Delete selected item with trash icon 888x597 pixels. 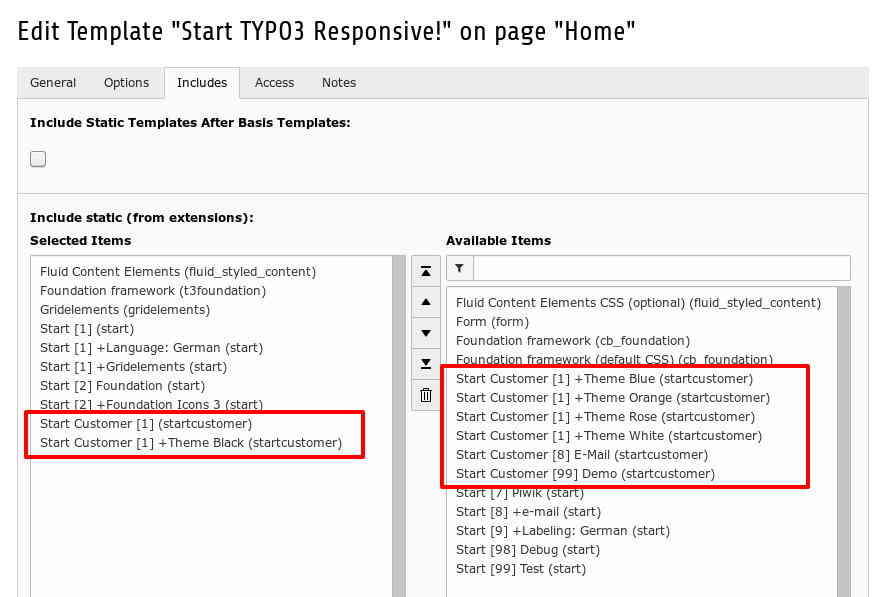tap(426, 395)
